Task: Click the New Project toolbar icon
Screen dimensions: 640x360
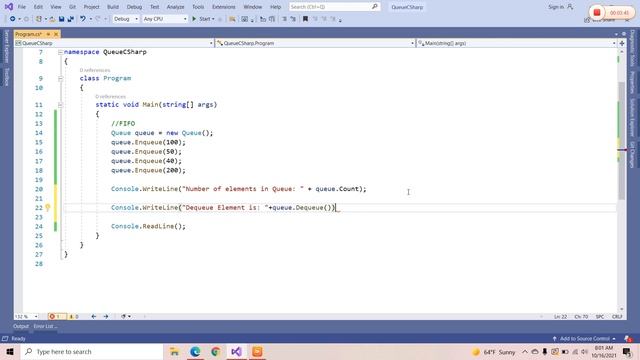Action: click(x=39, y=19)
